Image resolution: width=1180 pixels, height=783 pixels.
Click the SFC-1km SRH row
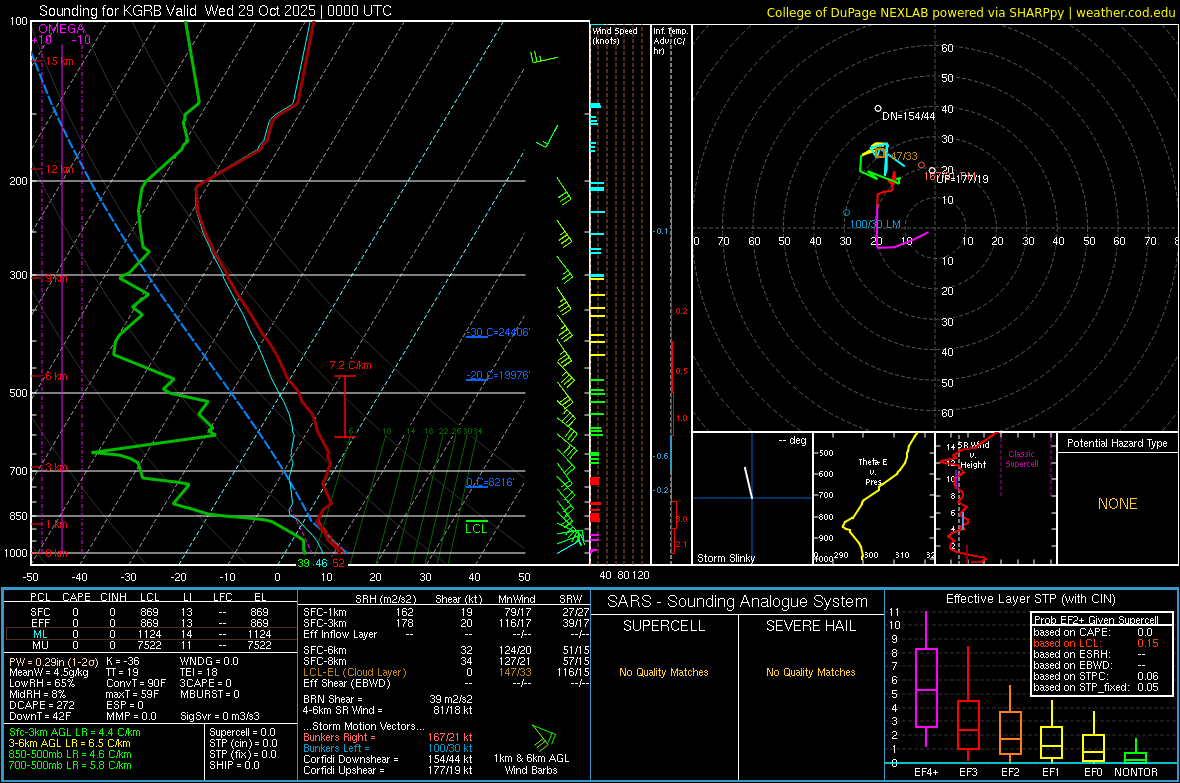click(x=444, y=612)
